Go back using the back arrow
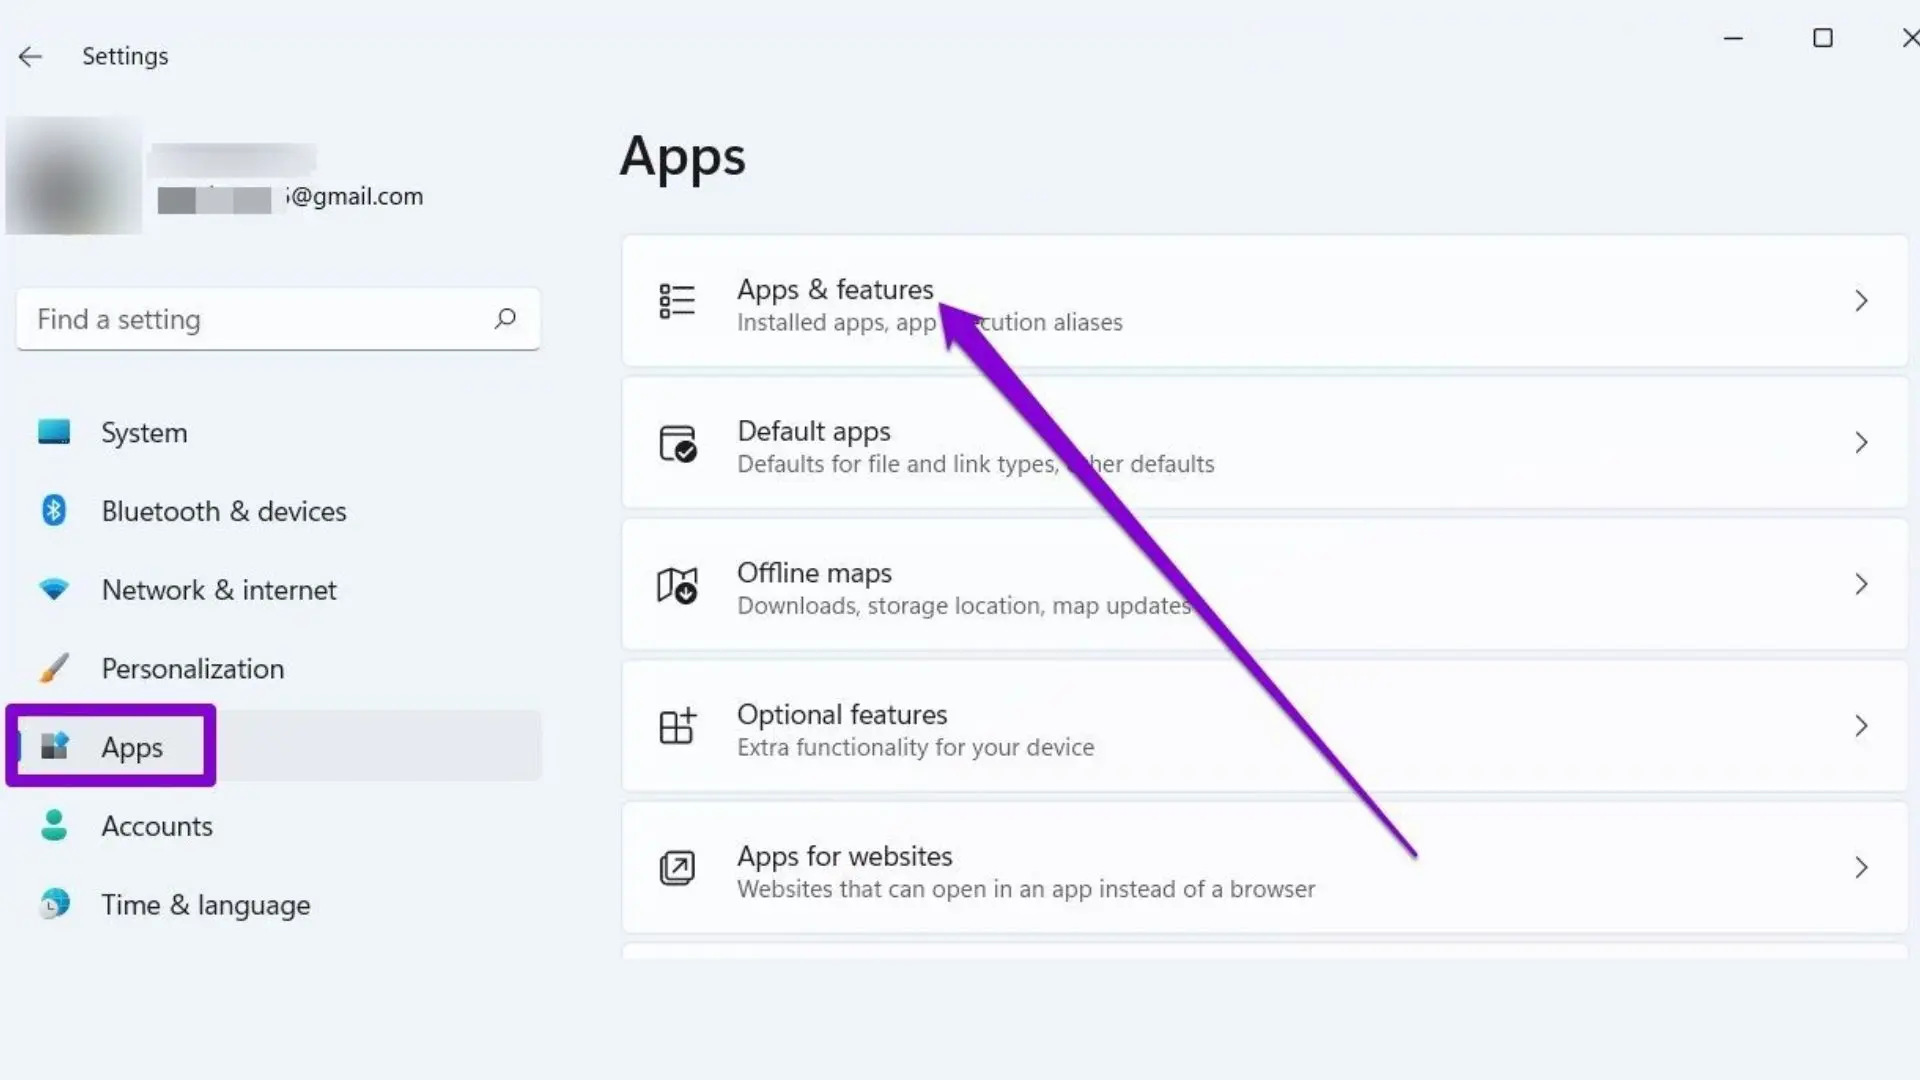This screenshot has width=1920, height=1080. (30, 56)
